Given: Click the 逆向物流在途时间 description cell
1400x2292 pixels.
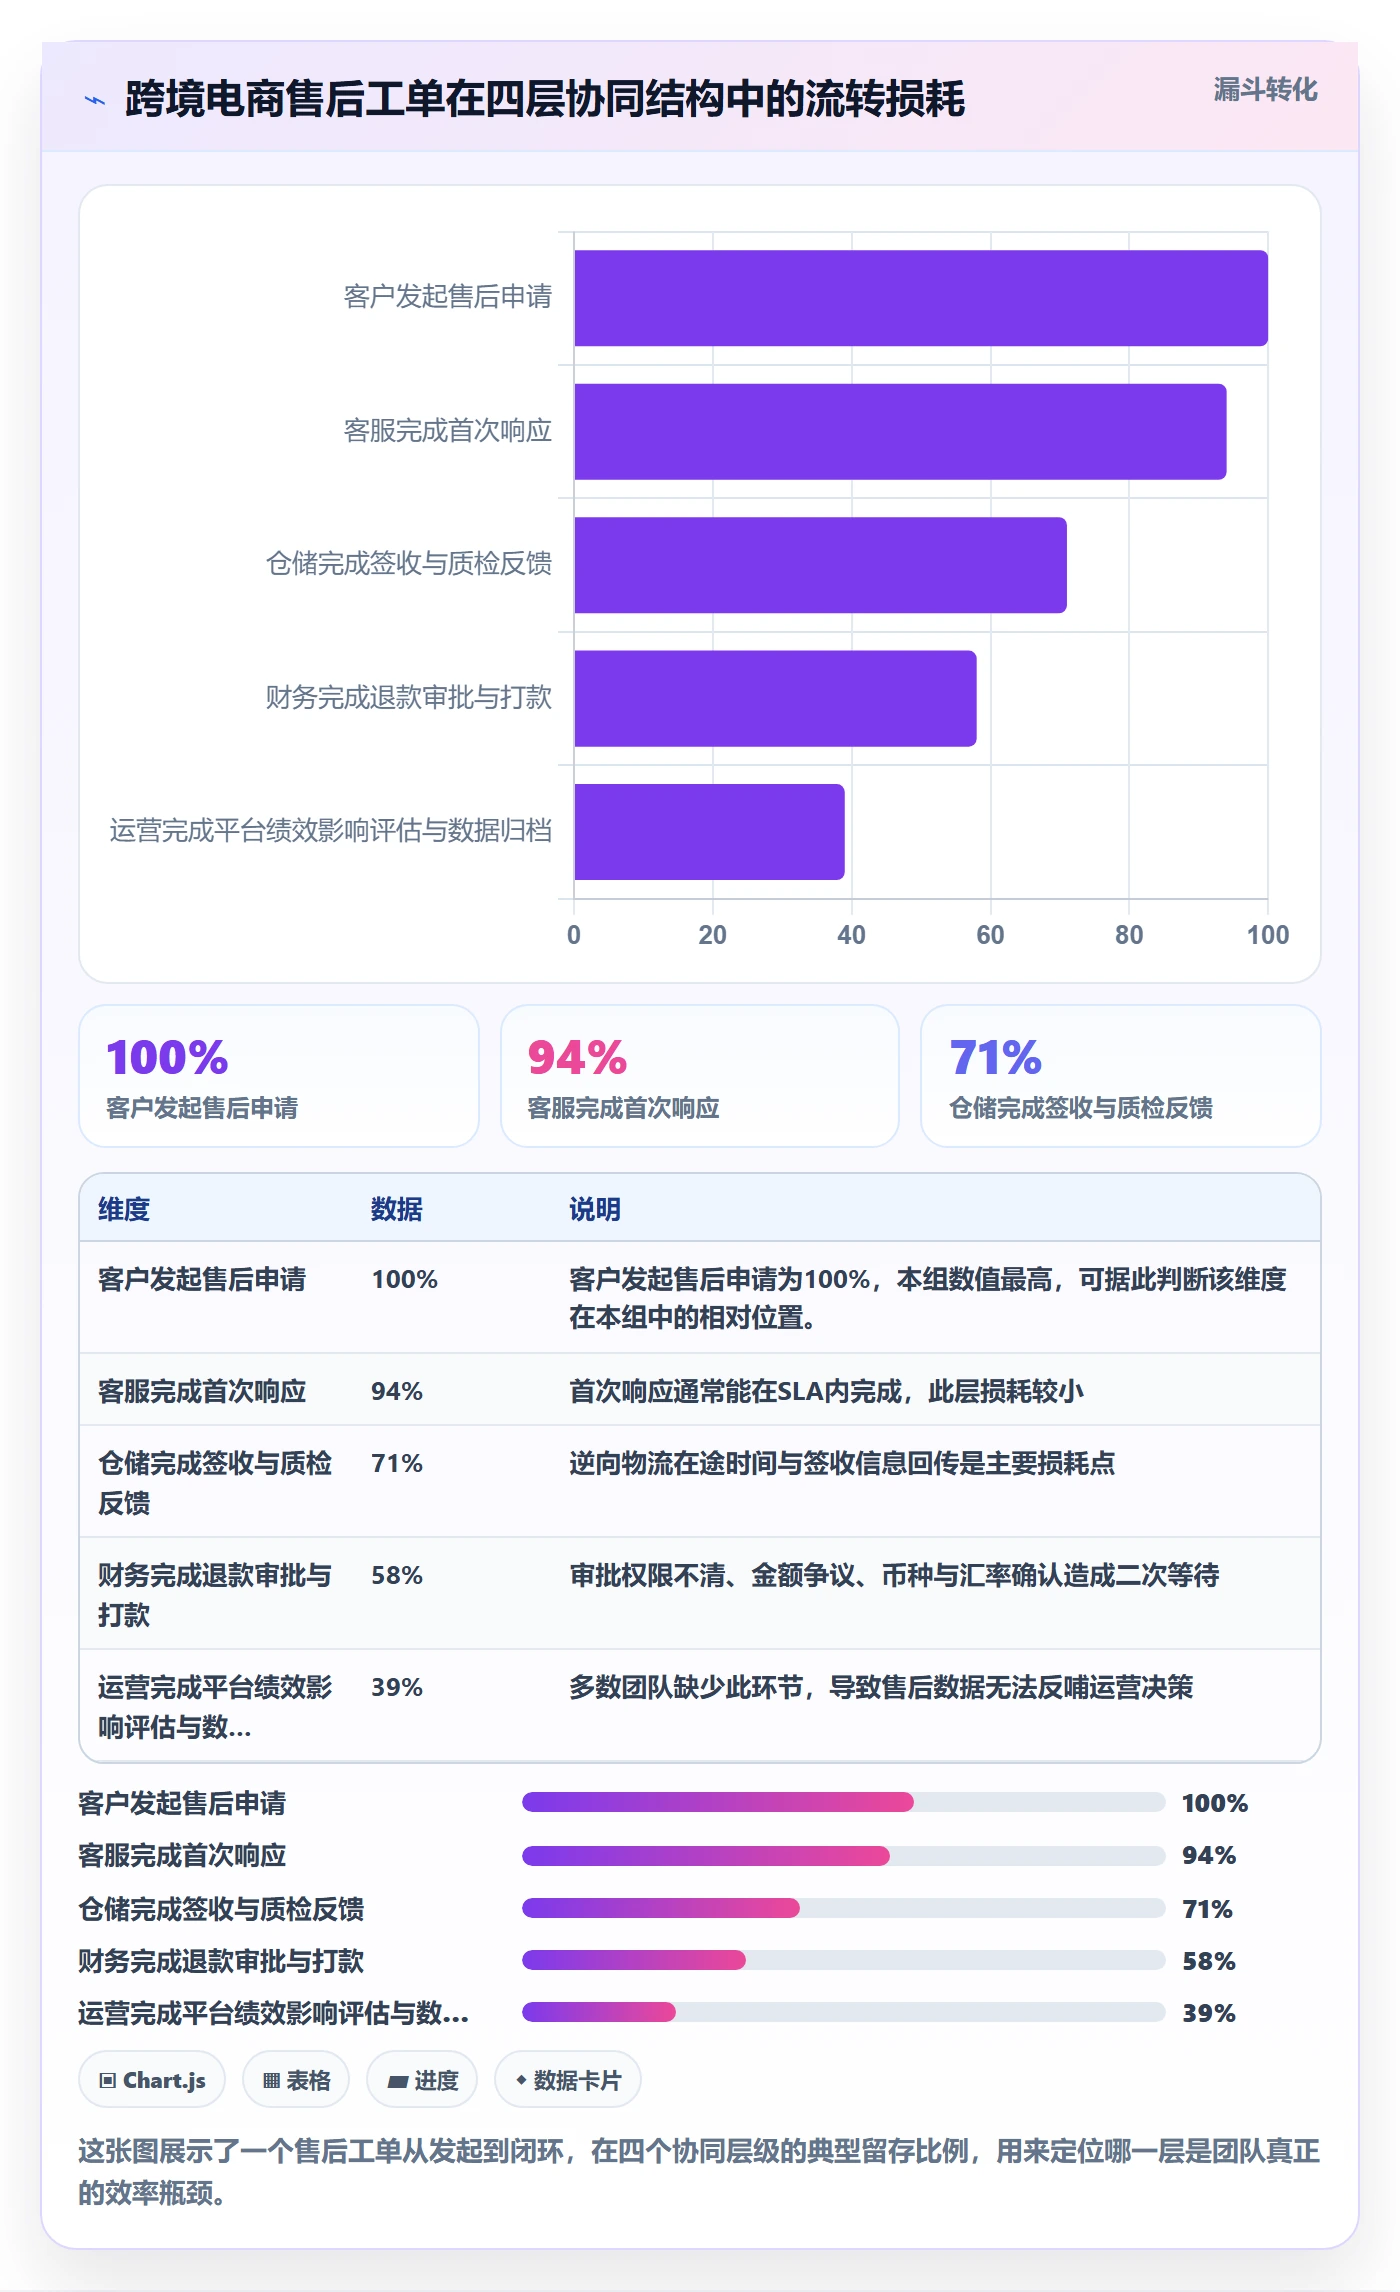Looking at the screenshot, I should click(x=842, y=1463).
